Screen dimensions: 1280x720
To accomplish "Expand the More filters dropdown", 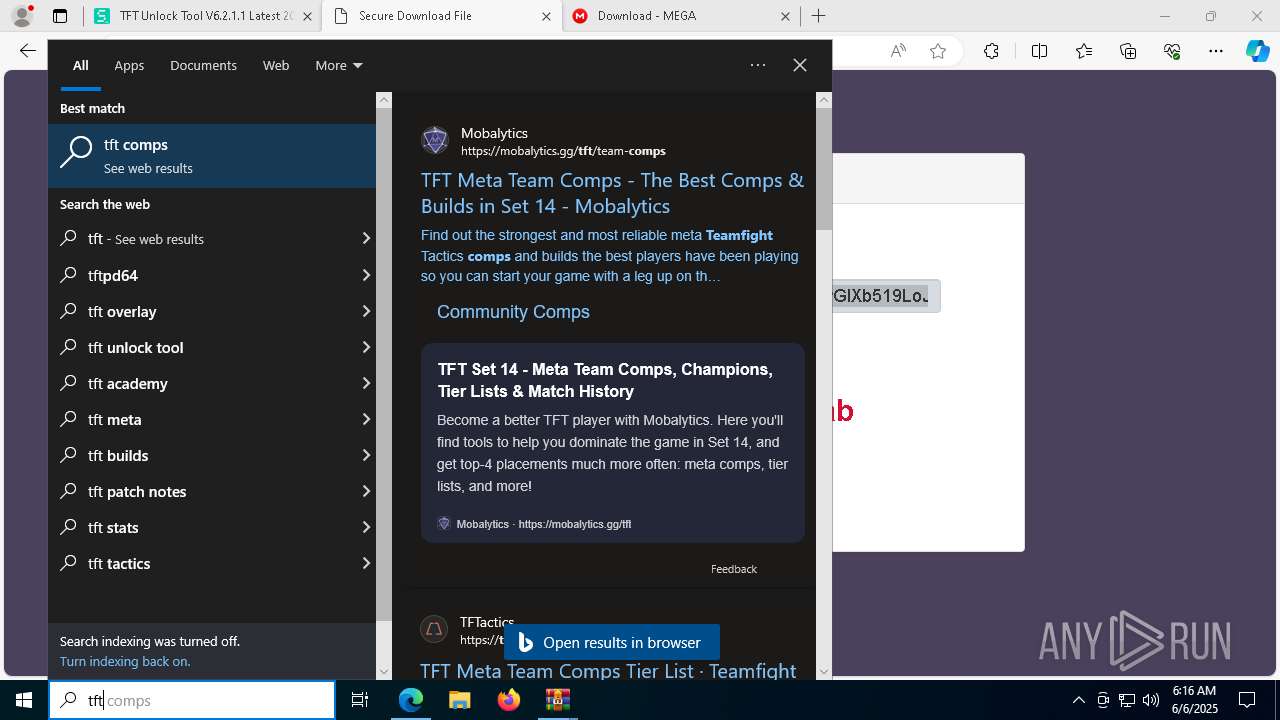I will [x=339, y=65].
